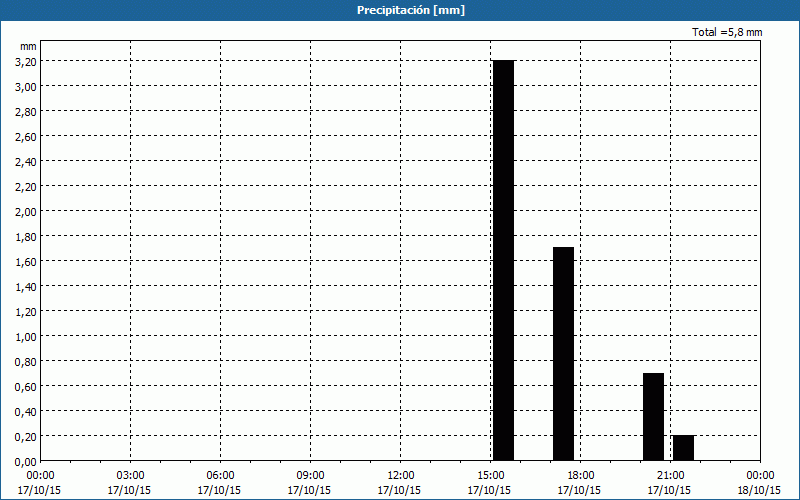Click the y-axis value 1,40
This screenshot has height=500, width=800.
tap(26, 287)
